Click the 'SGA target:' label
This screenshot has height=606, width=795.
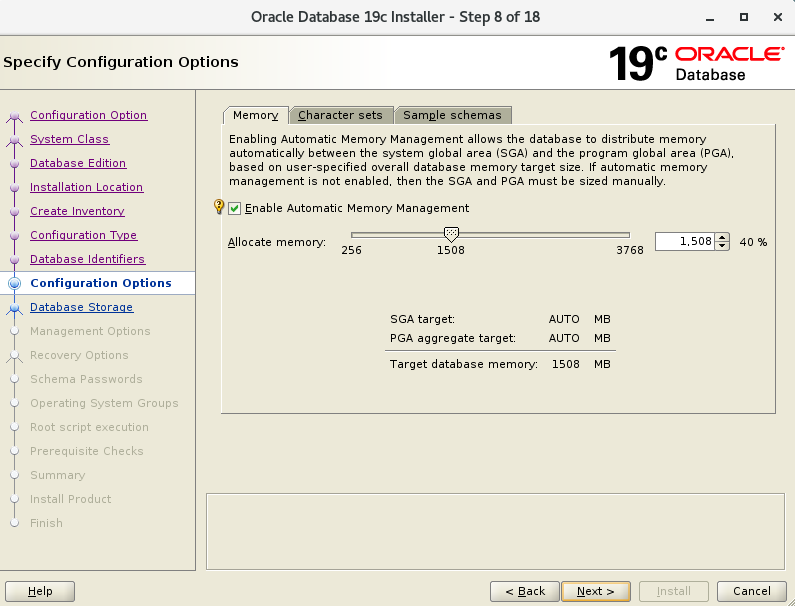pyautogui.click(x=422, y=319)
